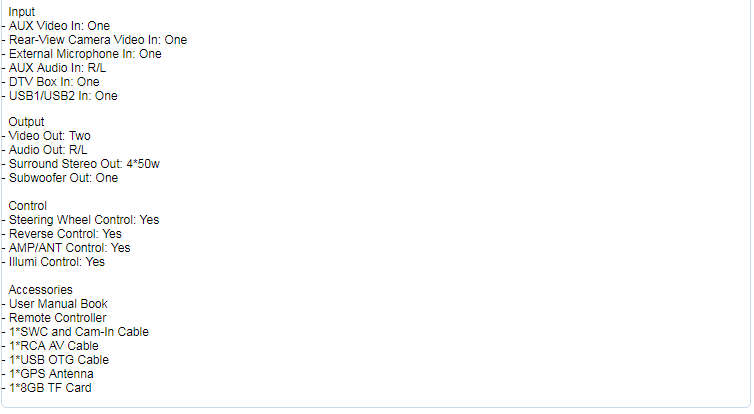Screen dimensions: 754x414
Task: Click Subwoofer Out: One line
Action: tap(60, 178)
